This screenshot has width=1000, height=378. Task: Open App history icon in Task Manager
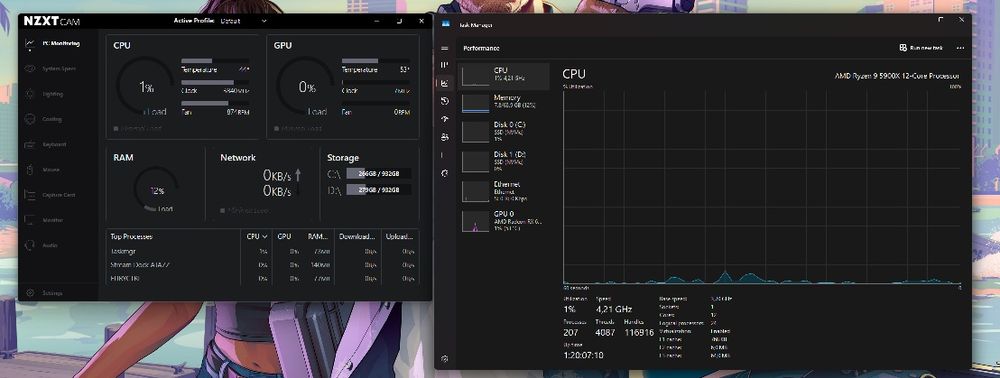[445, 101]
